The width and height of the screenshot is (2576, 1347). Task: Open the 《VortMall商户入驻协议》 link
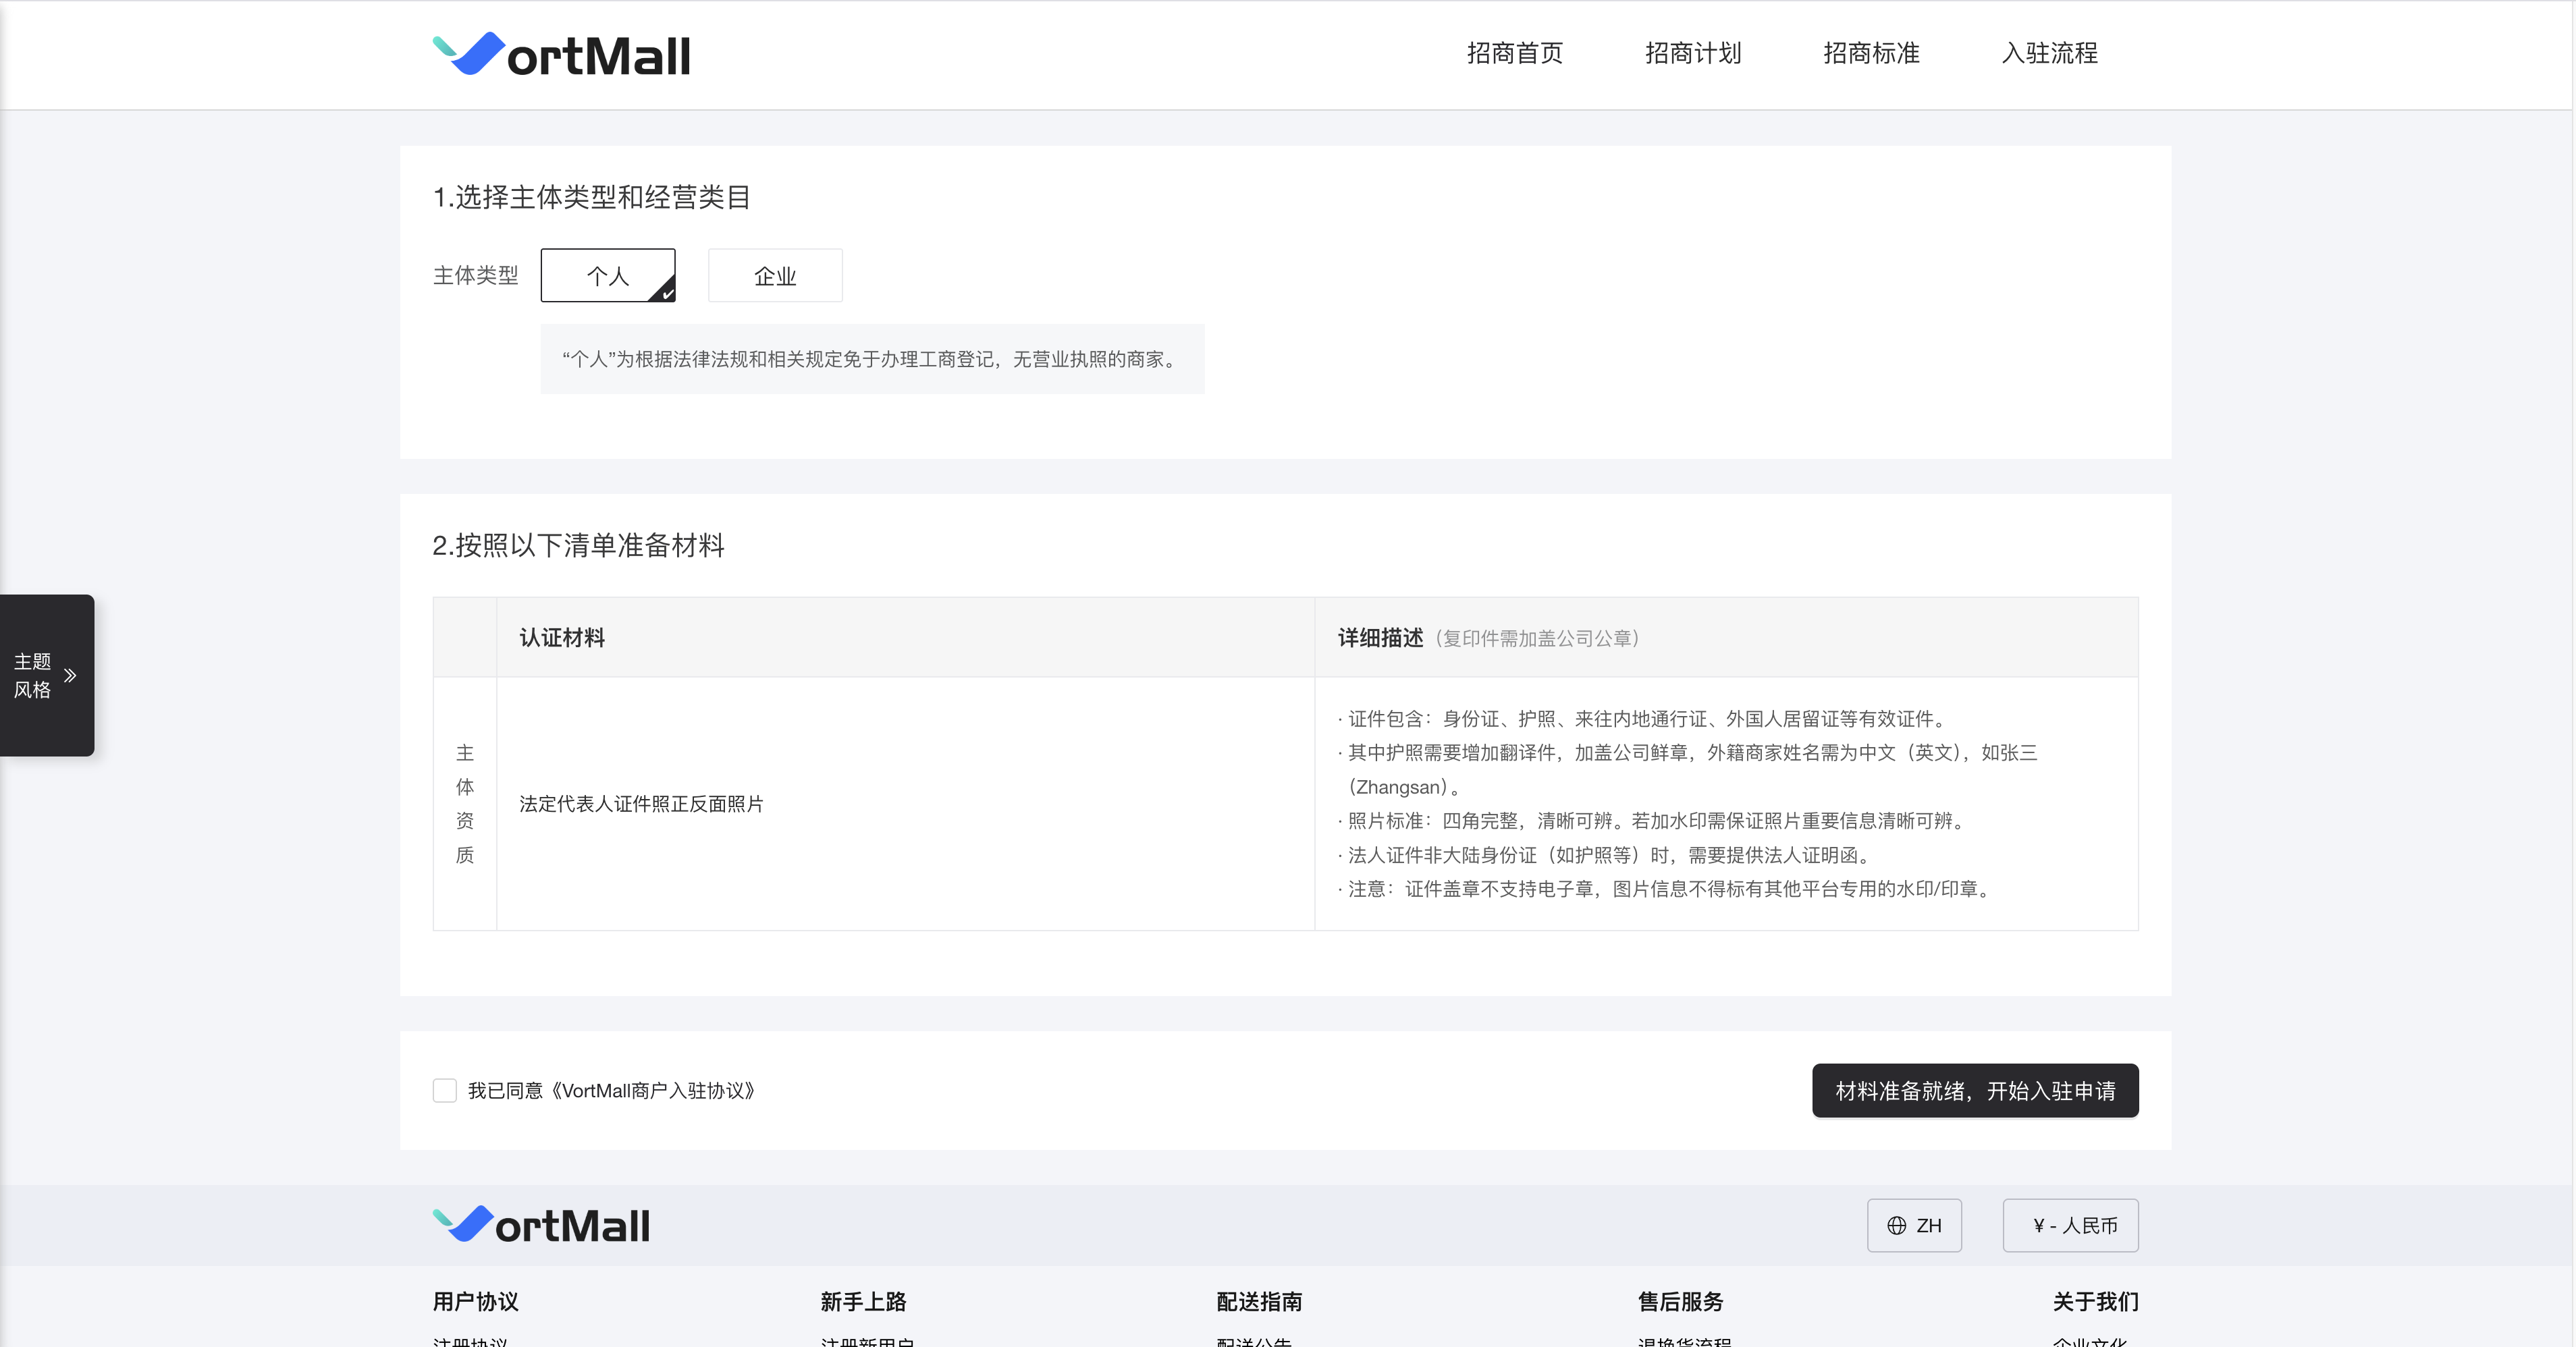click(x=654, y=1091)
